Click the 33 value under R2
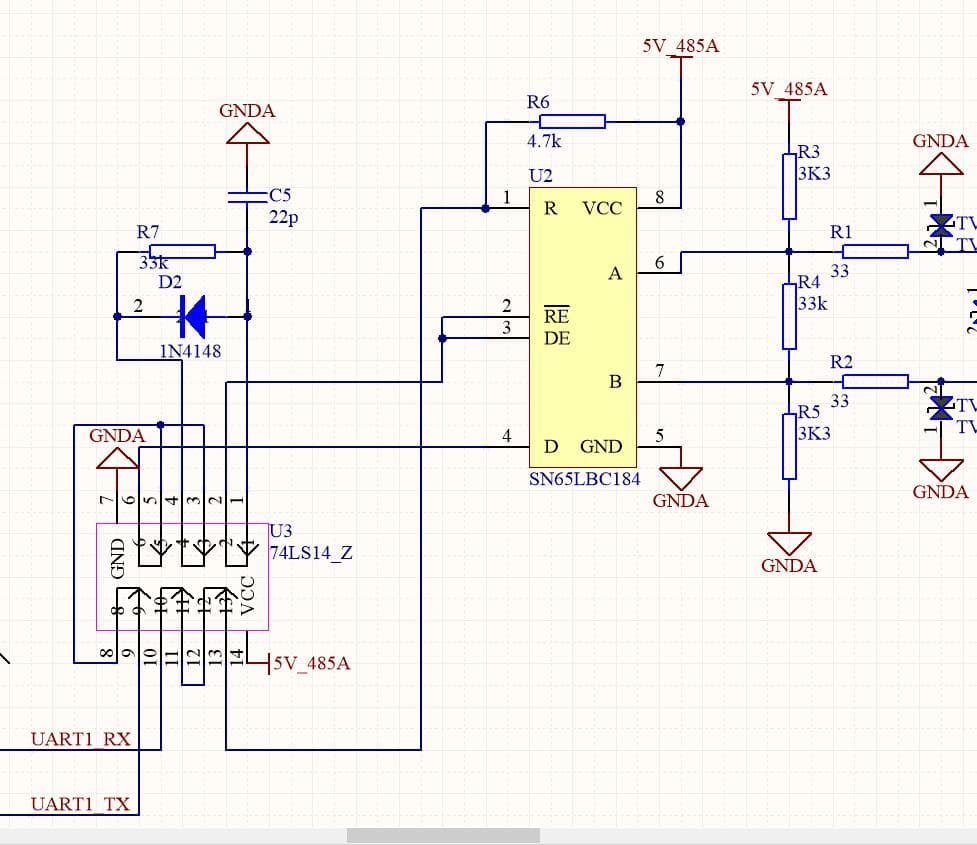977x845 pixels. coord(839,401)
